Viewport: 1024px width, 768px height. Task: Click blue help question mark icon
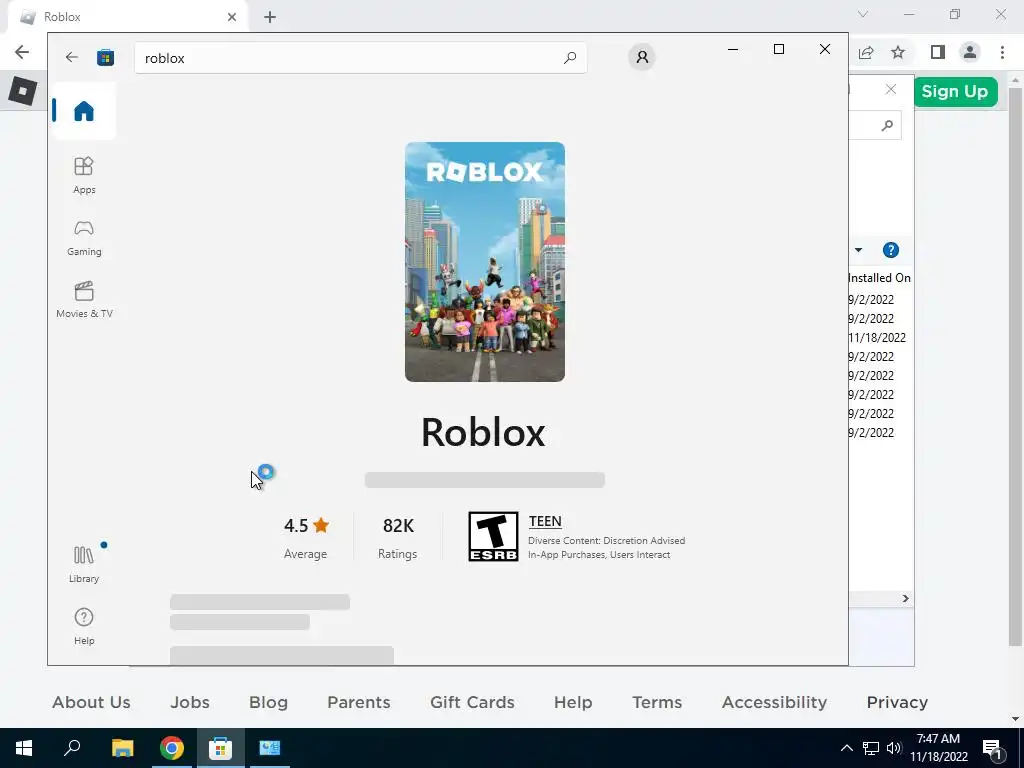click(891, 250)
